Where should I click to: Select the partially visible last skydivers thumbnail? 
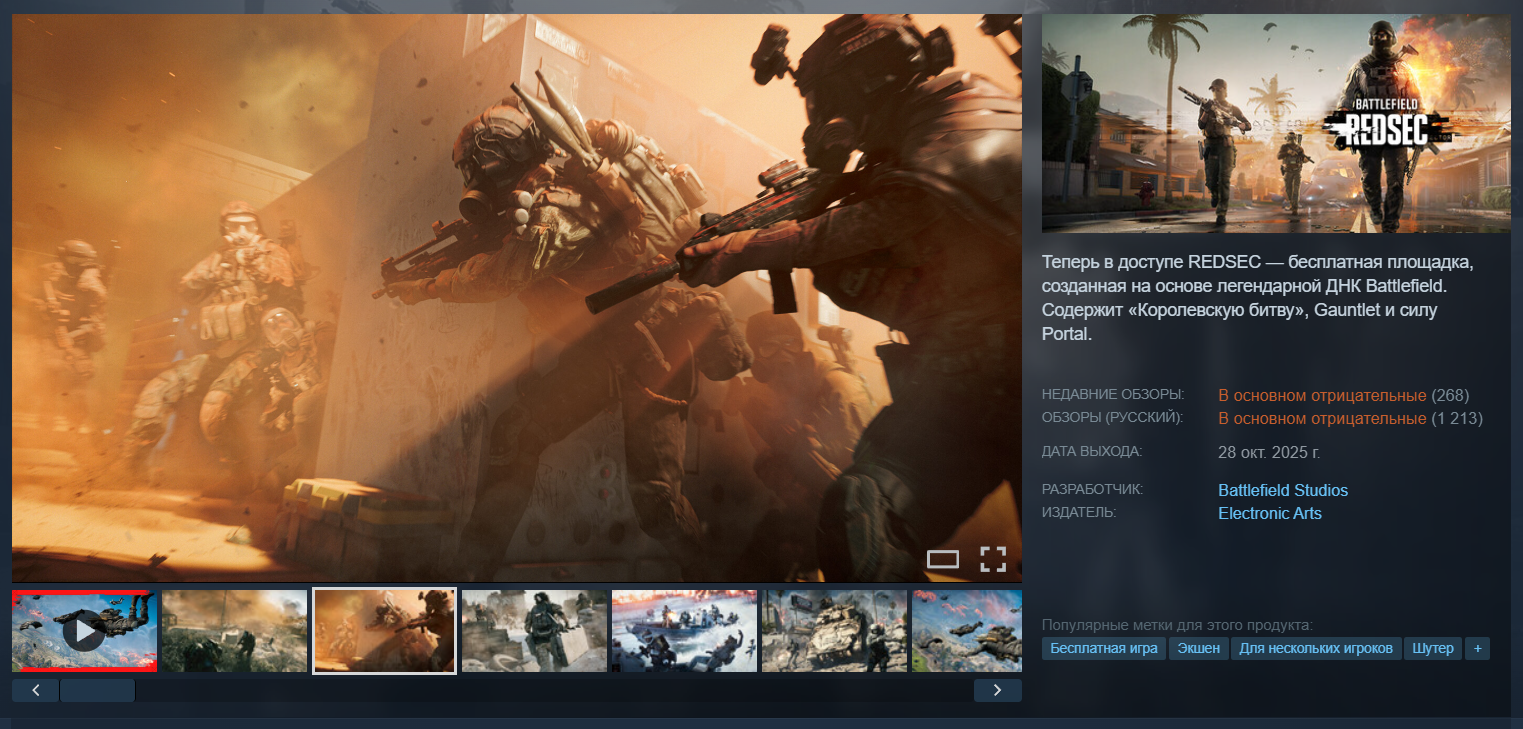[967, 631]
